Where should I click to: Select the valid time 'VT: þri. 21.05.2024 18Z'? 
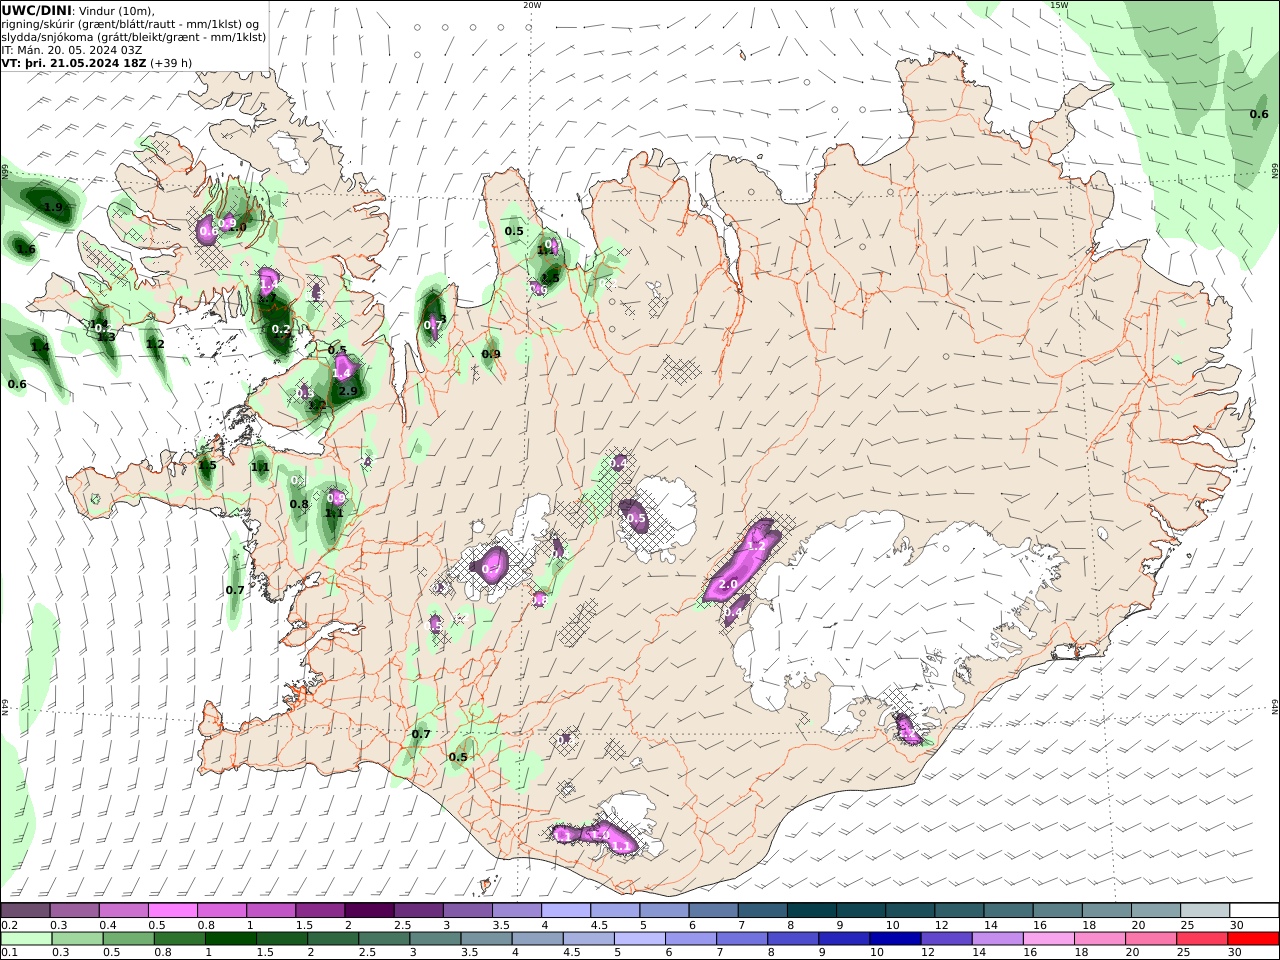coord(75,63)
